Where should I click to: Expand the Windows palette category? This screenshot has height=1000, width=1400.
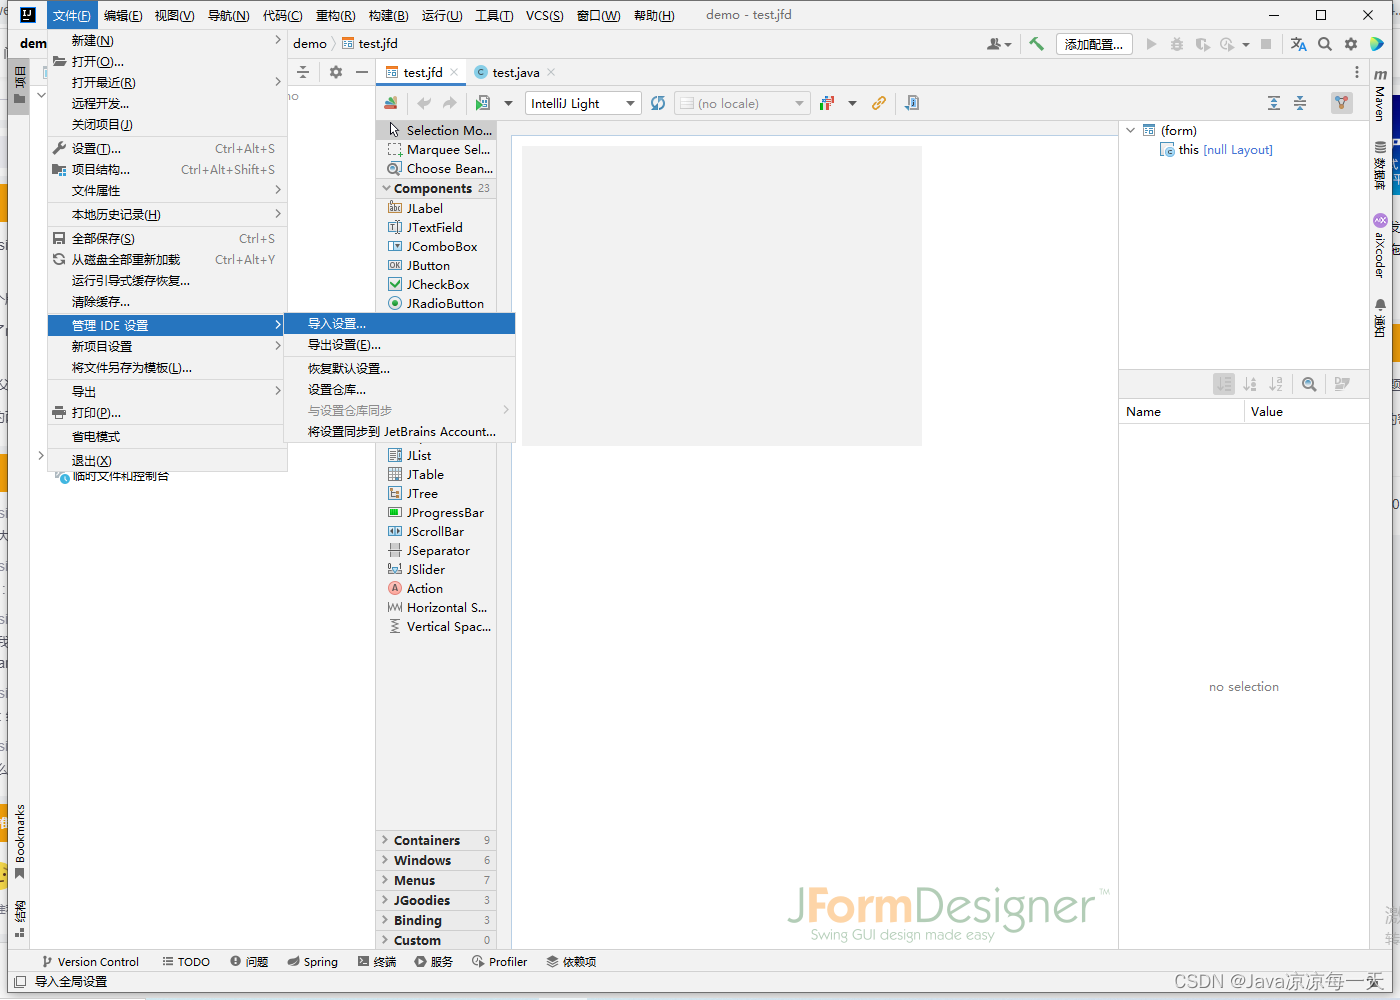tap(437, 860)
